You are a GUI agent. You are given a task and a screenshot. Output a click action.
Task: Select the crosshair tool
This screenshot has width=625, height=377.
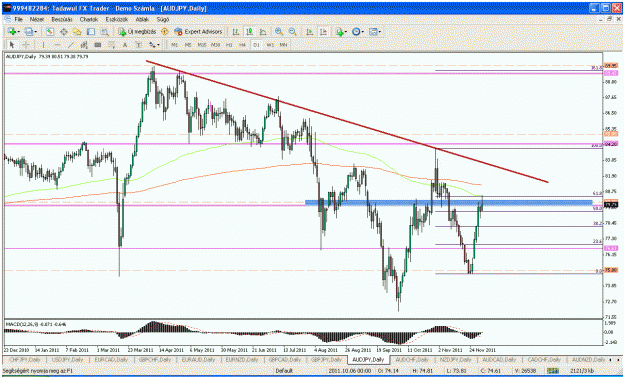click(x=26, y=45)
